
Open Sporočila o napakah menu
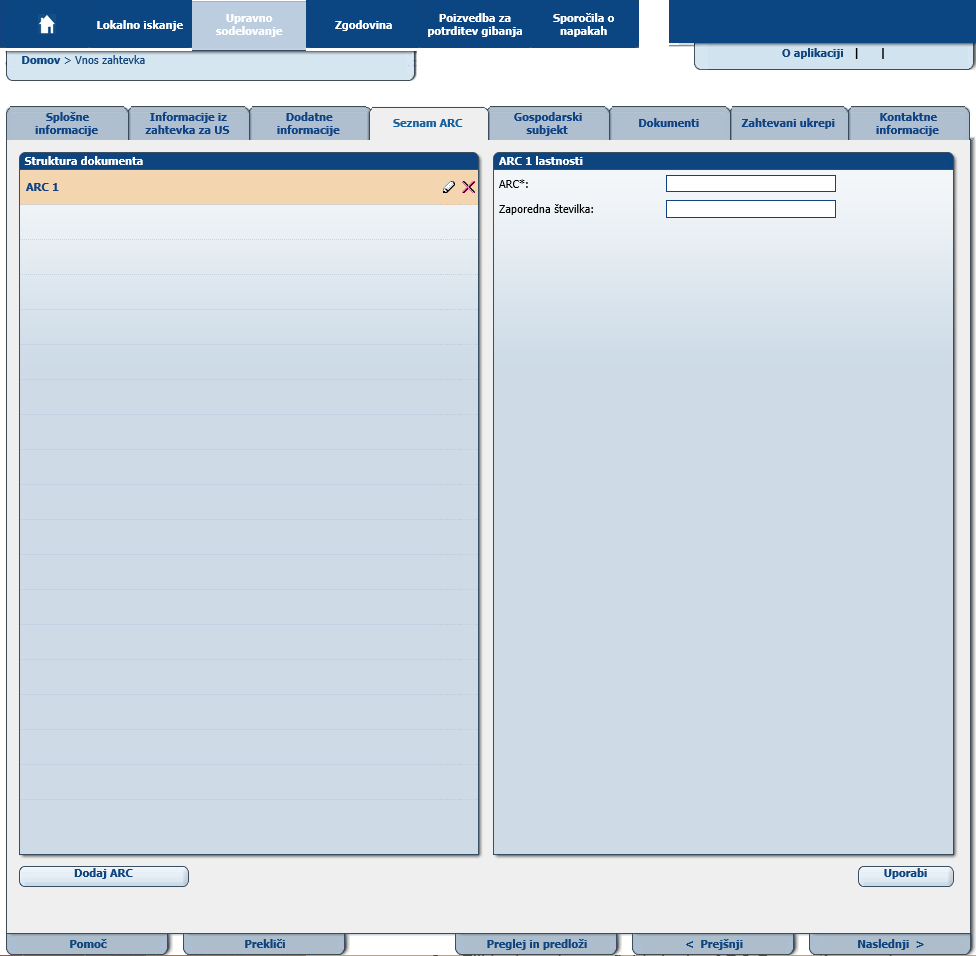tap(583, 25)
